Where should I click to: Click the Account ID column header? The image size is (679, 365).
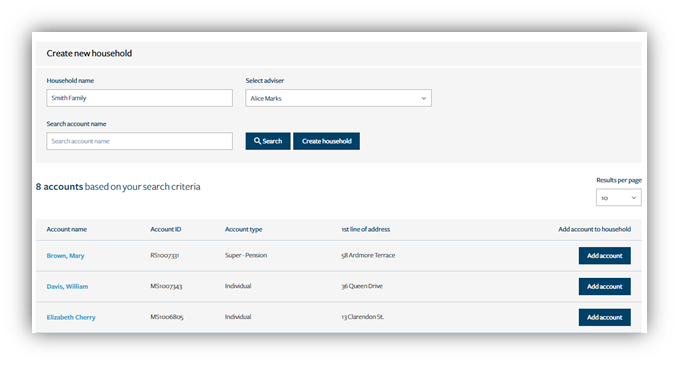[x=166, y=229]
